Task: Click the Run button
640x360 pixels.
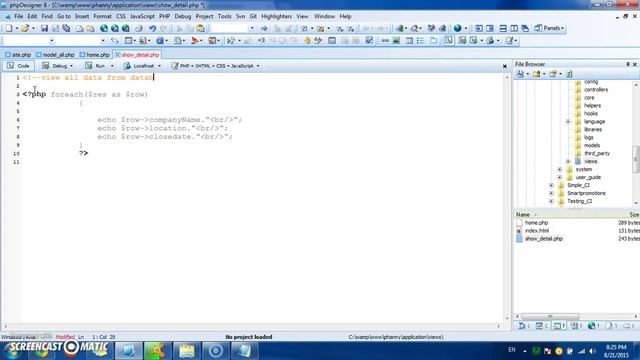Action: [95, 66]
